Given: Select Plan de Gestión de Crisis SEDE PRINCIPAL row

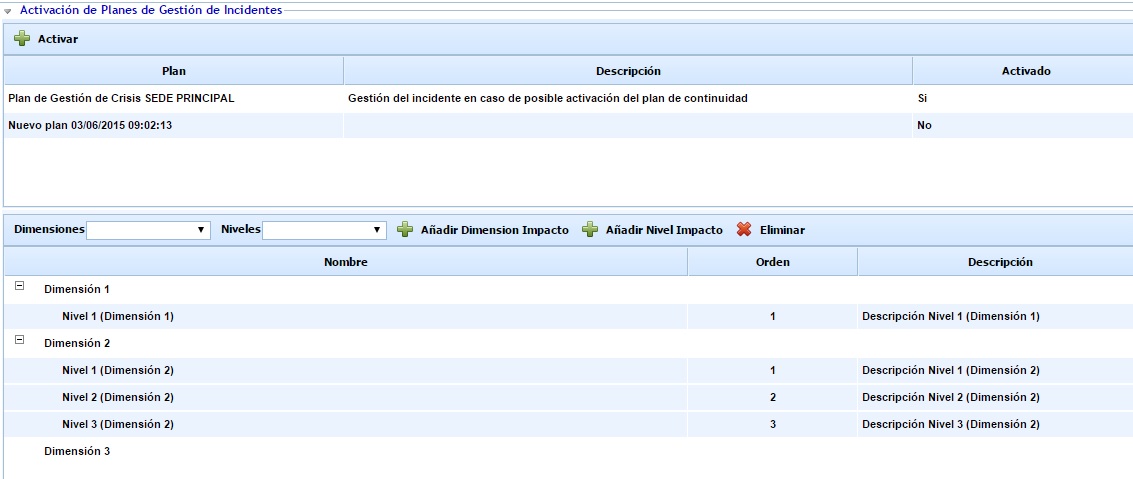Looking at the screenshot, I should coord(121,98).
